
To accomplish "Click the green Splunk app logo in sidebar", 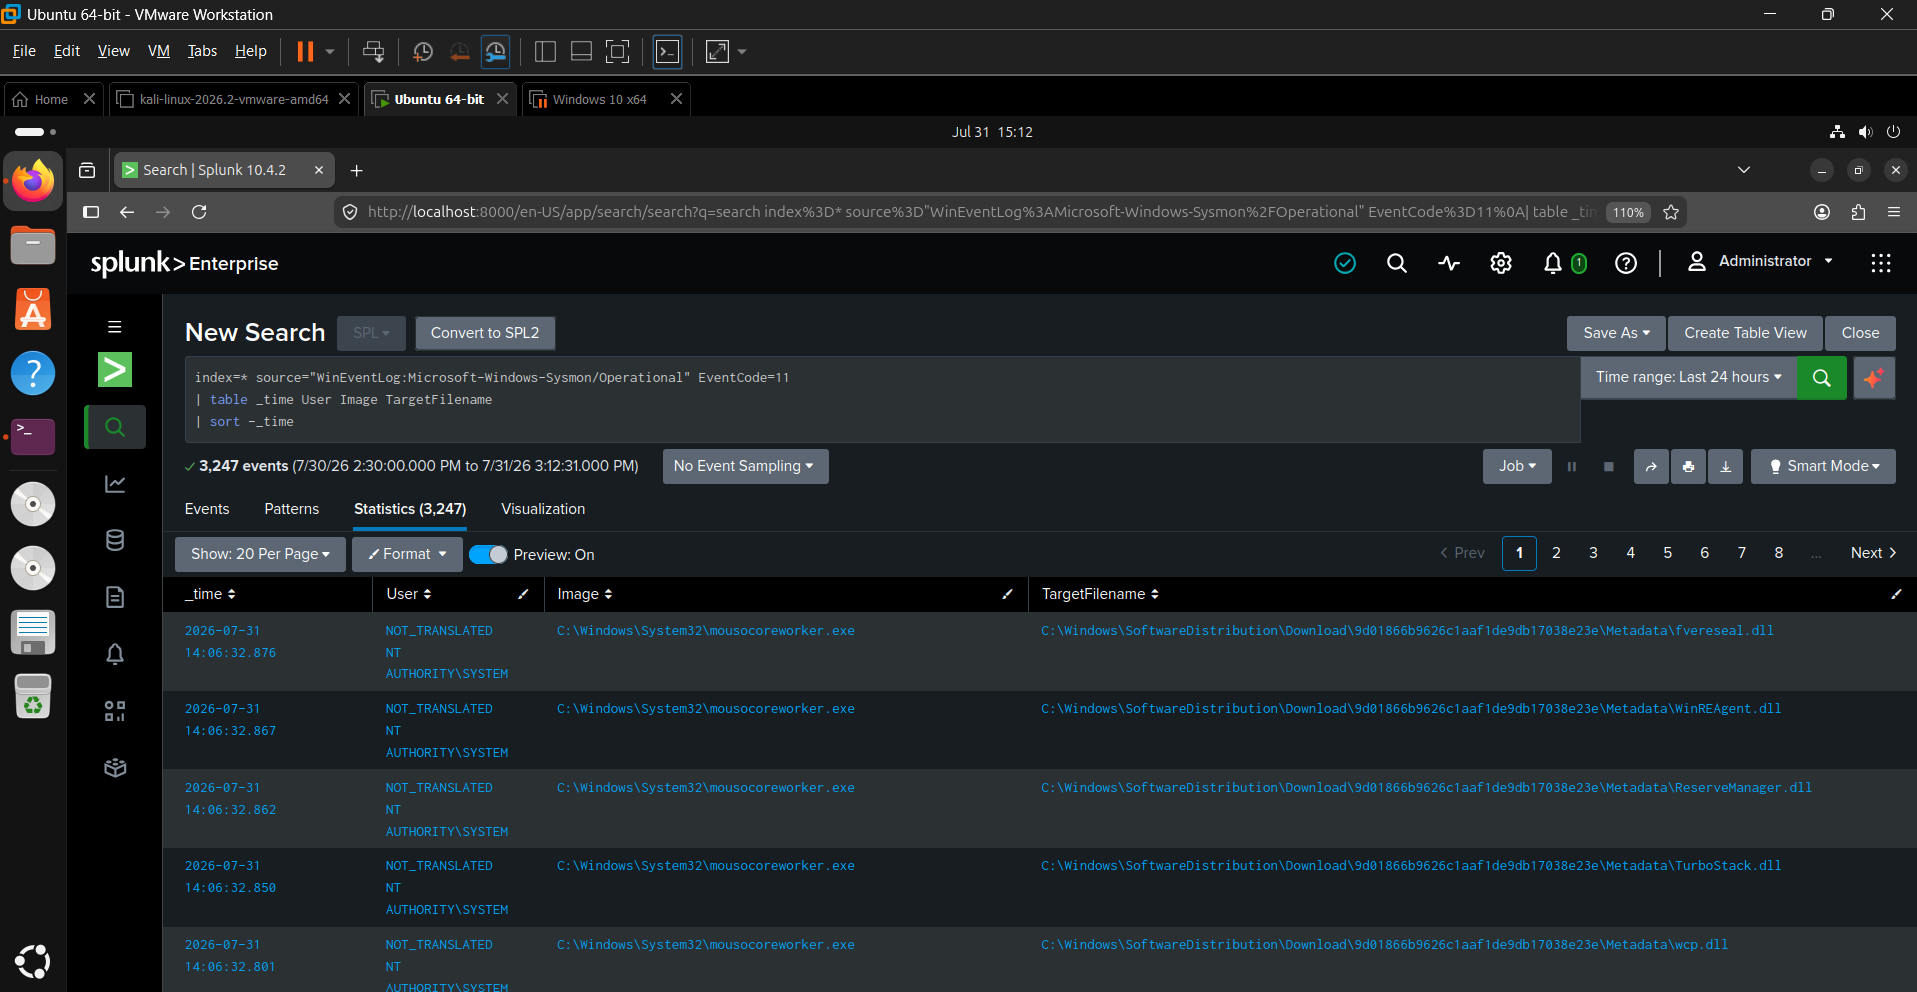I will pos(115,370).
